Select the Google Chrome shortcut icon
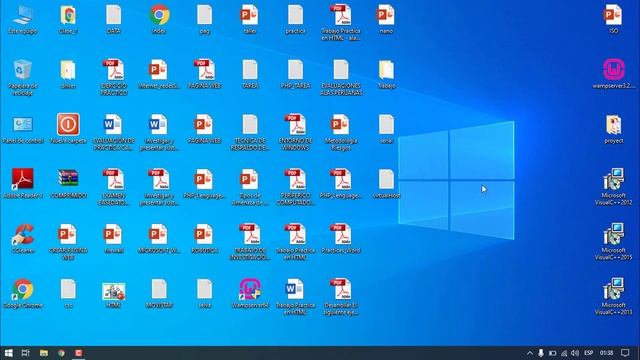Viewport: 640px width, 360px height. coord(23,293)
